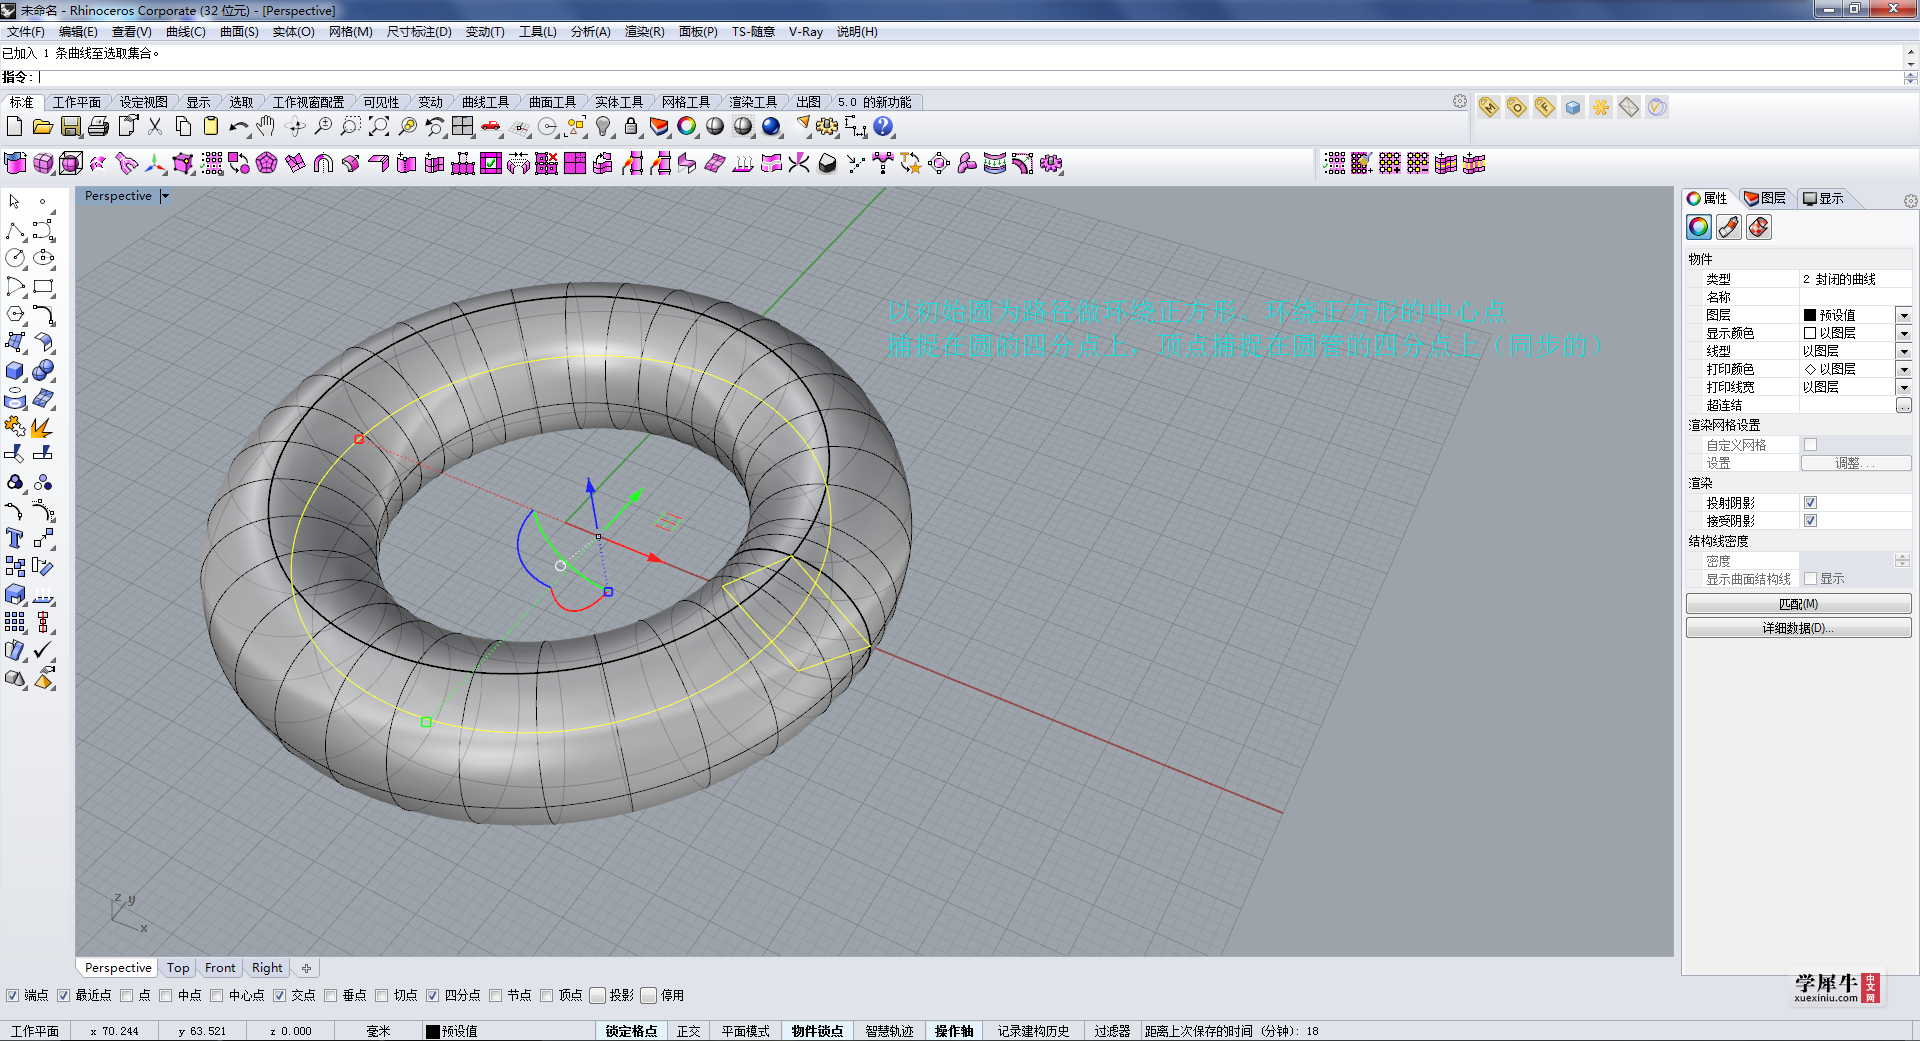Click the 指令 command input line
The width and height of the screenshot is (1920, 1041).
tap(970, 77)
